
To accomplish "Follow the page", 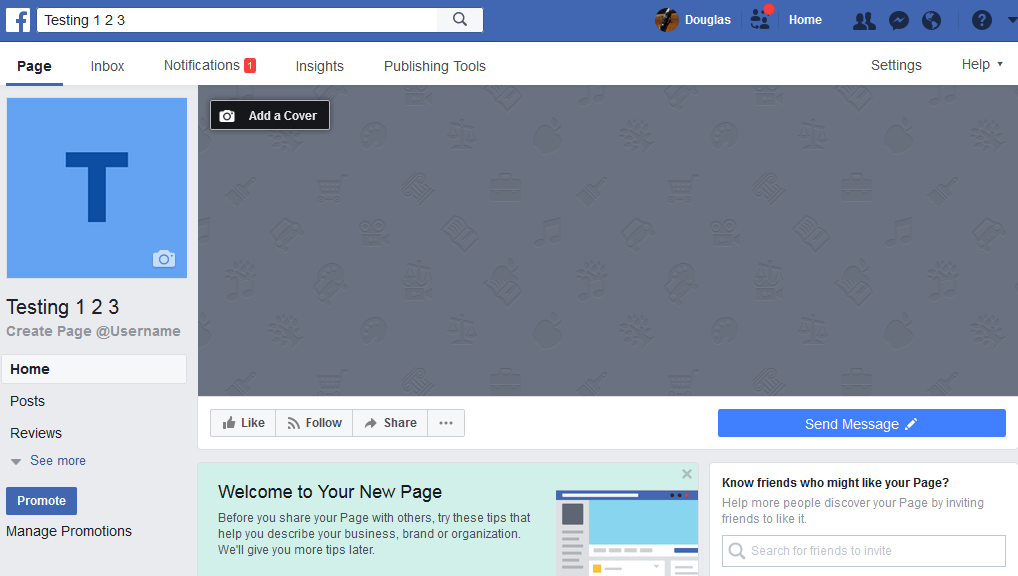I will pos(314,423).
